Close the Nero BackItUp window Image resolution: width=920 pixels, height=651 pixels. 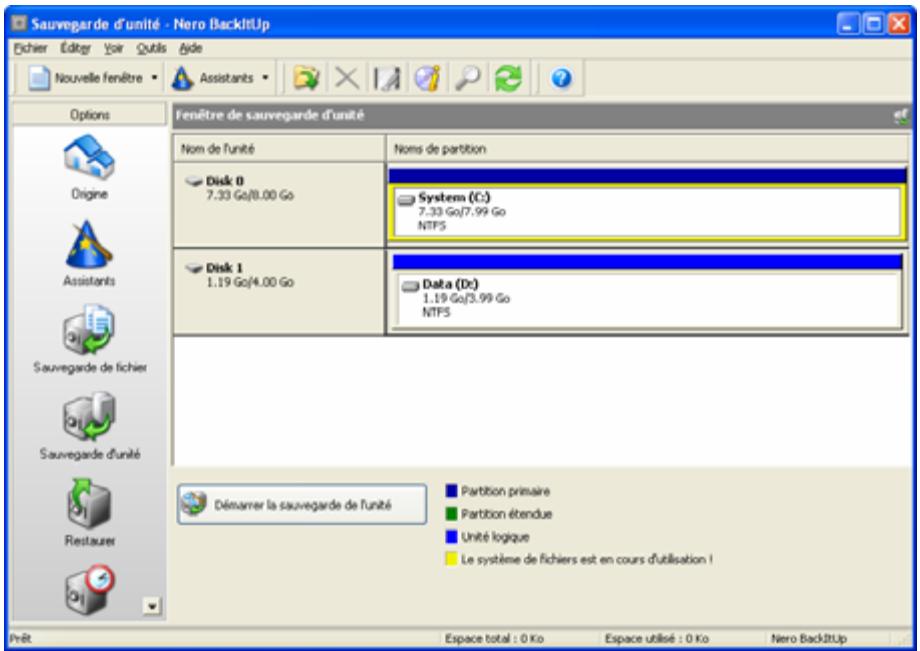(899, 24)
